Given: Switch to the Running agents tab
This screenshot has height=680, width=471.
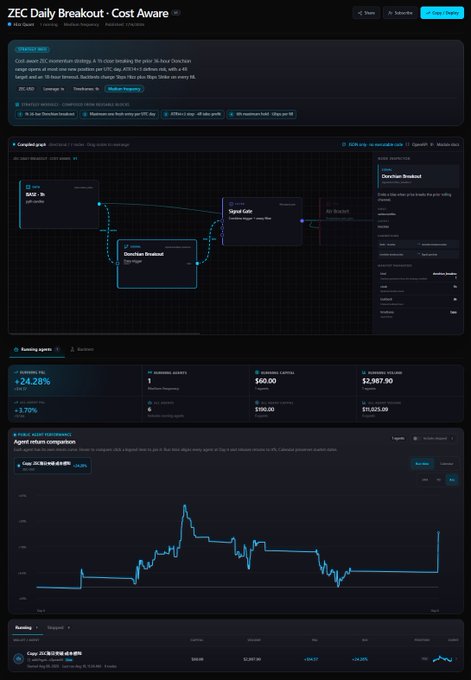Looking at the screenshot, I should [37, 350].
